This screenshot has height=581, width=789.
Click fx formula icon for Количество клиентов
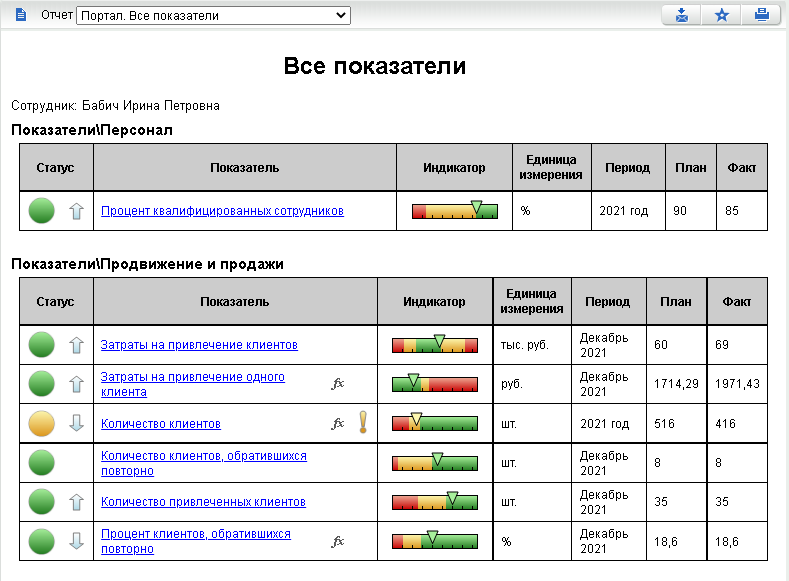[x=338, y=423]
